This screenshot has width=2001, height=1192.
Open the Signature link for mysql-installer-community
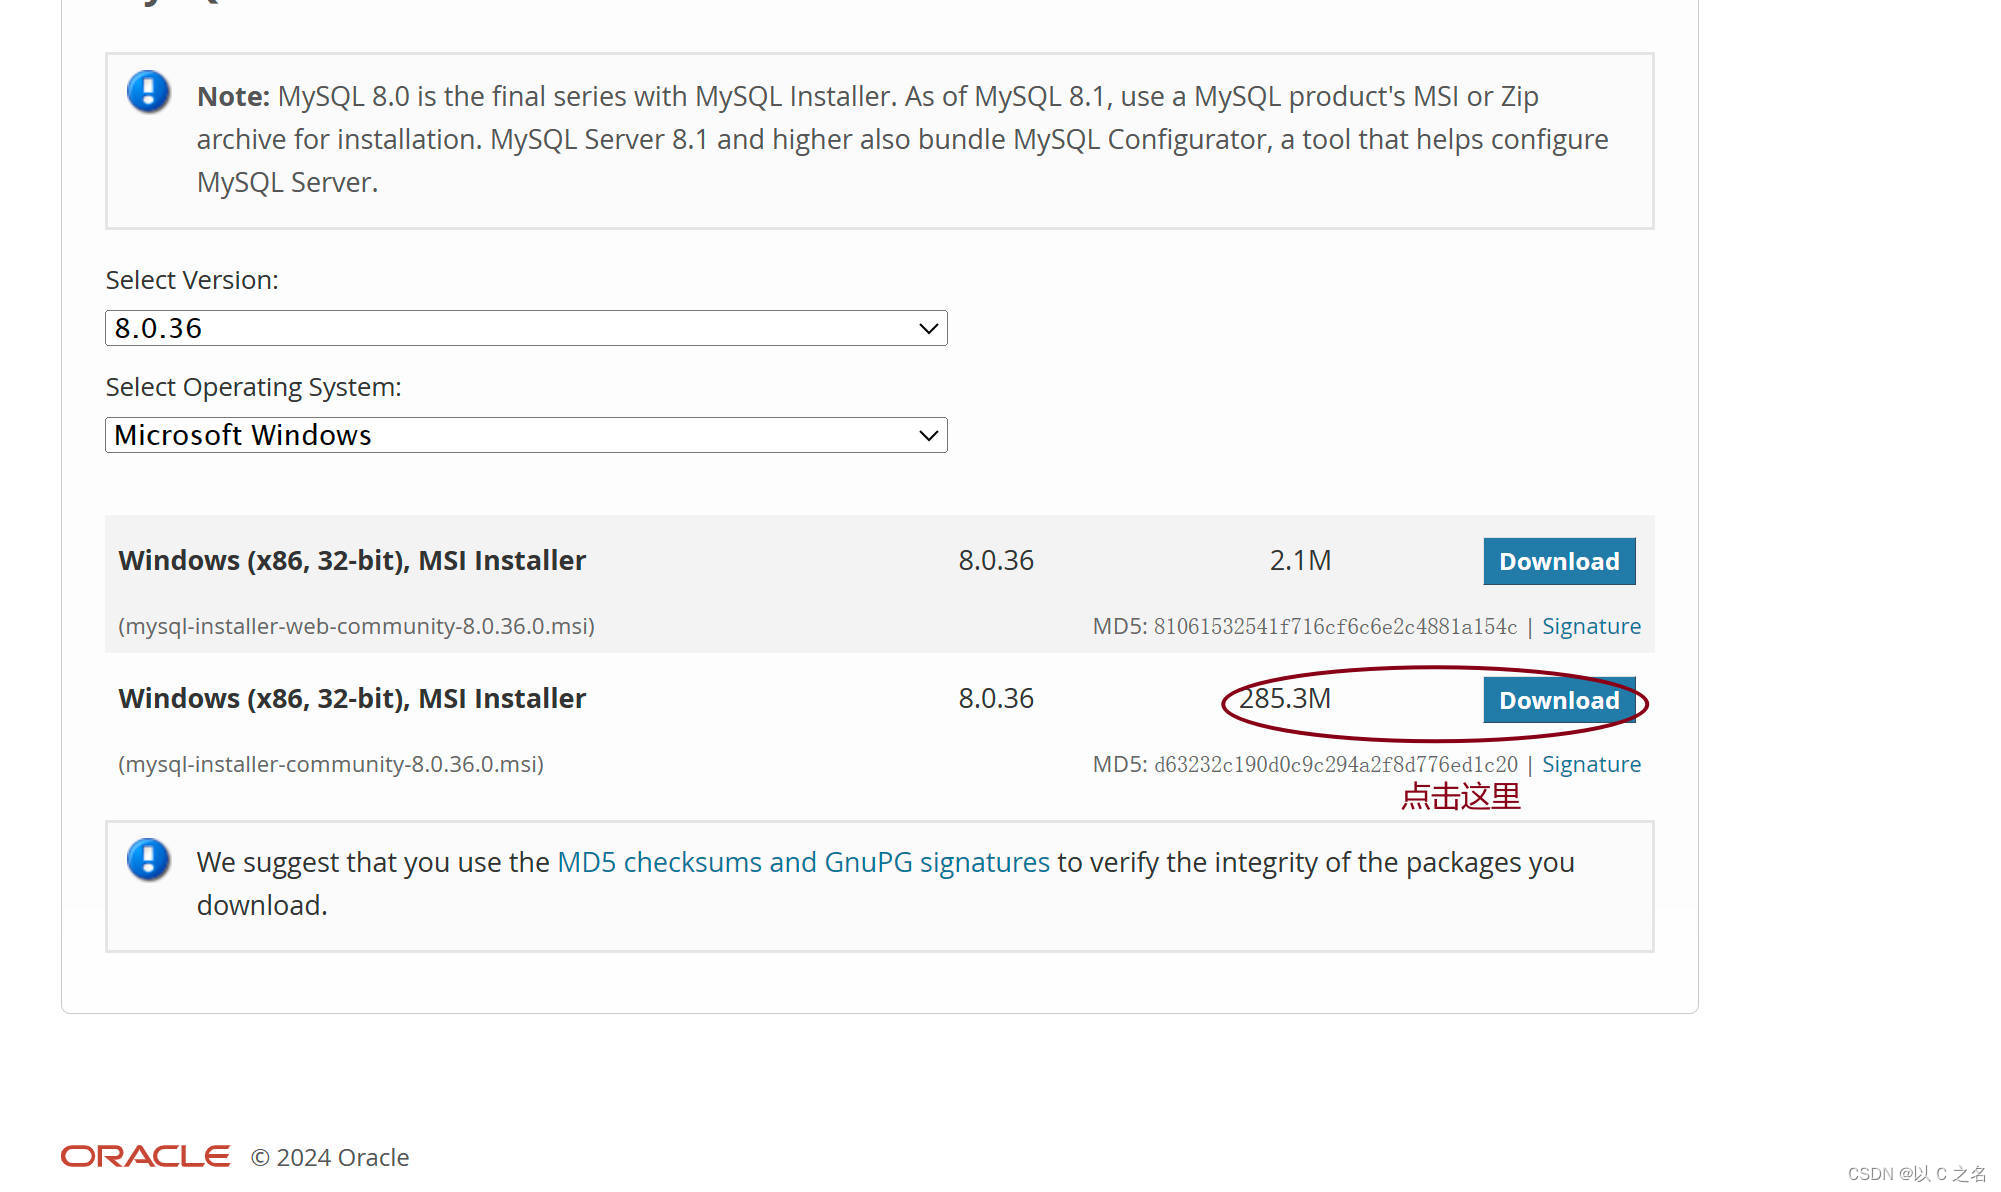coord(1590,764)
